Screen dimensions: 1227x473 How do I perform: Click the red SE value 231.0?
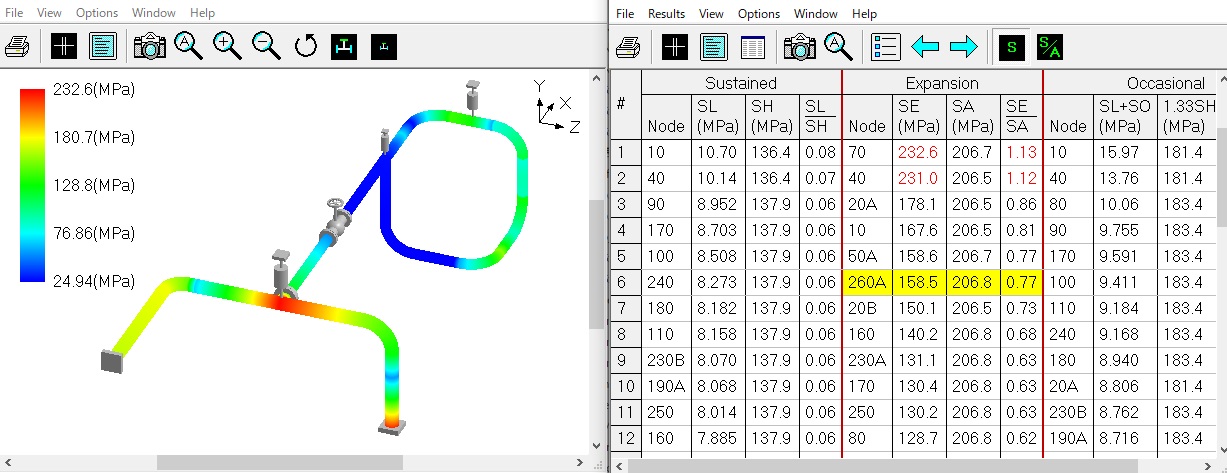tap(918, 179)
